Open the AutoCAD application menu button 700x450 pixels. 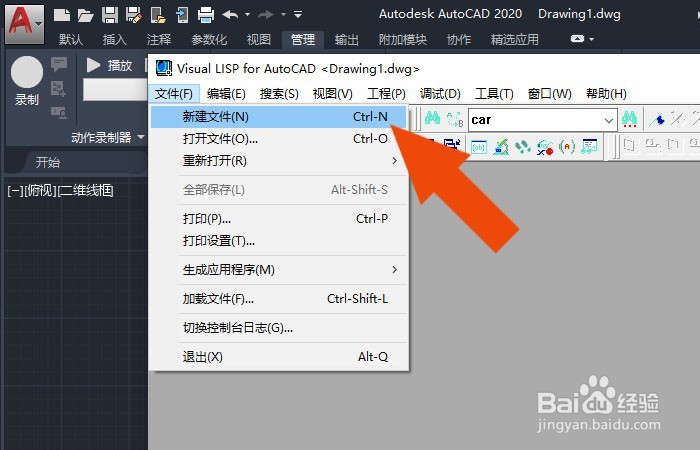25,25
